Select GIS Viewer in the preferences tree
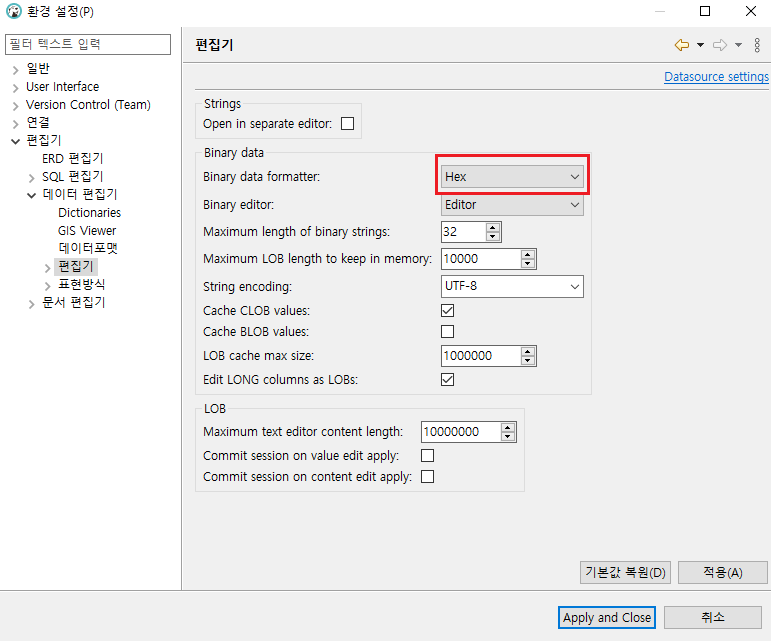771x641 pixels. 87,231
